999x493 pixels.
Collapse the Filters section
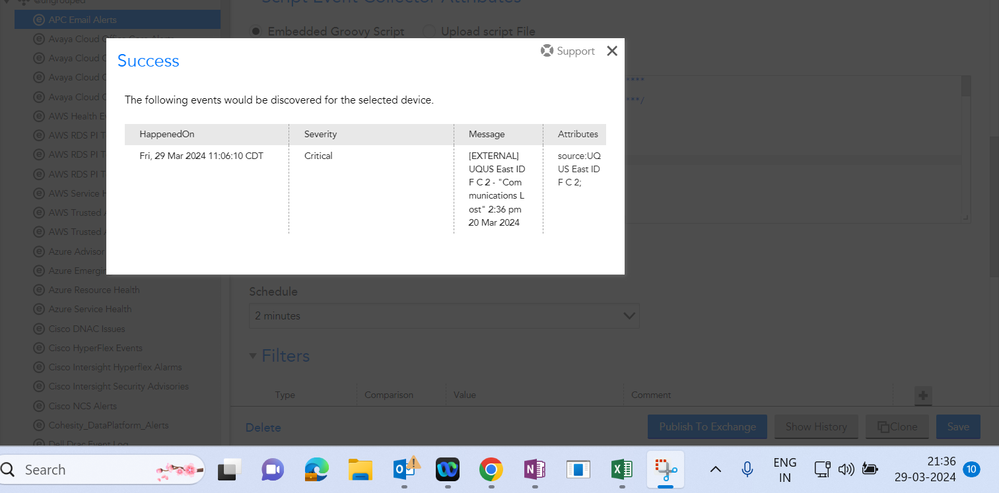click(254, 355)
